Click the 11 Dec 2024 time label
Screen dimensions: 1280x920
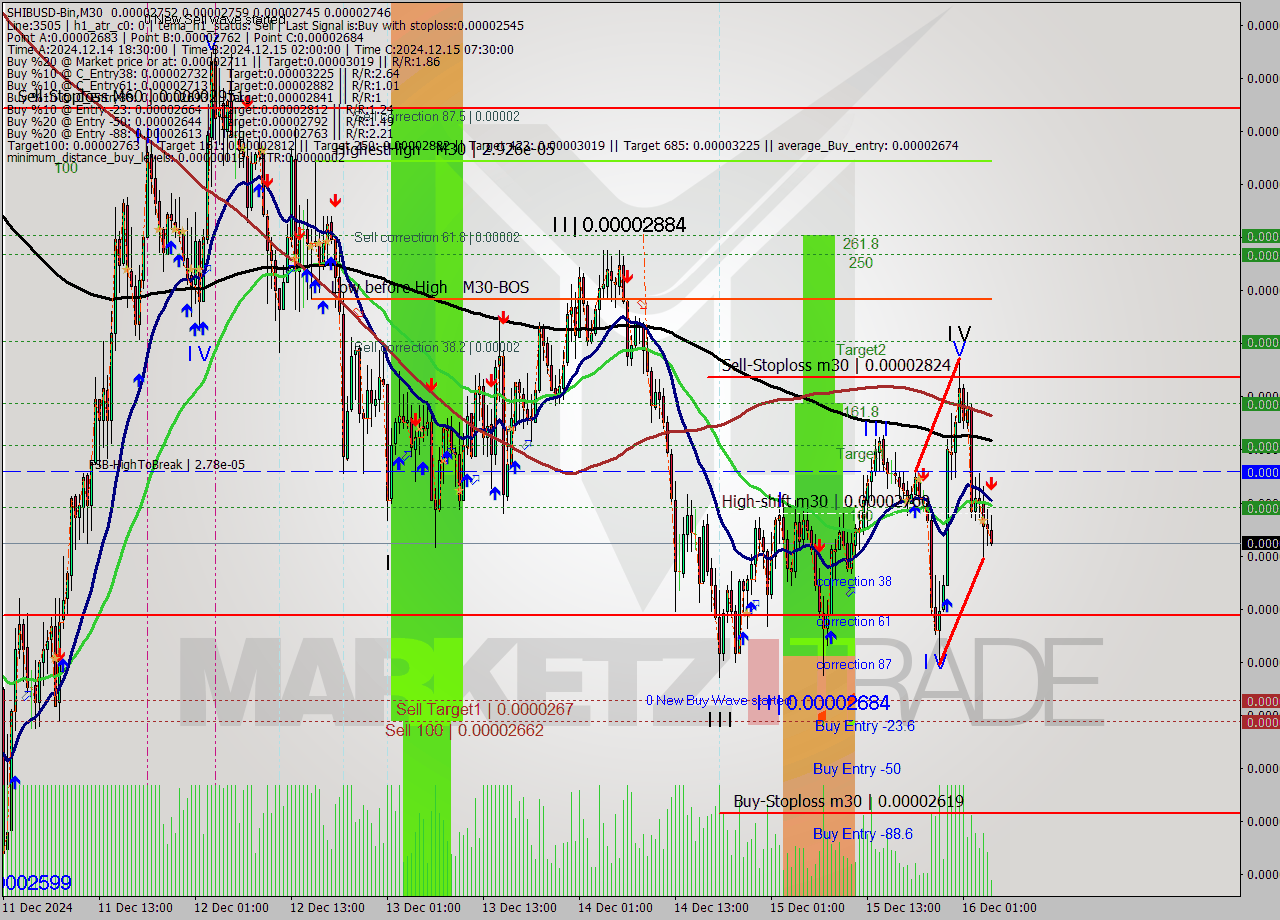(x=37, y=908)
